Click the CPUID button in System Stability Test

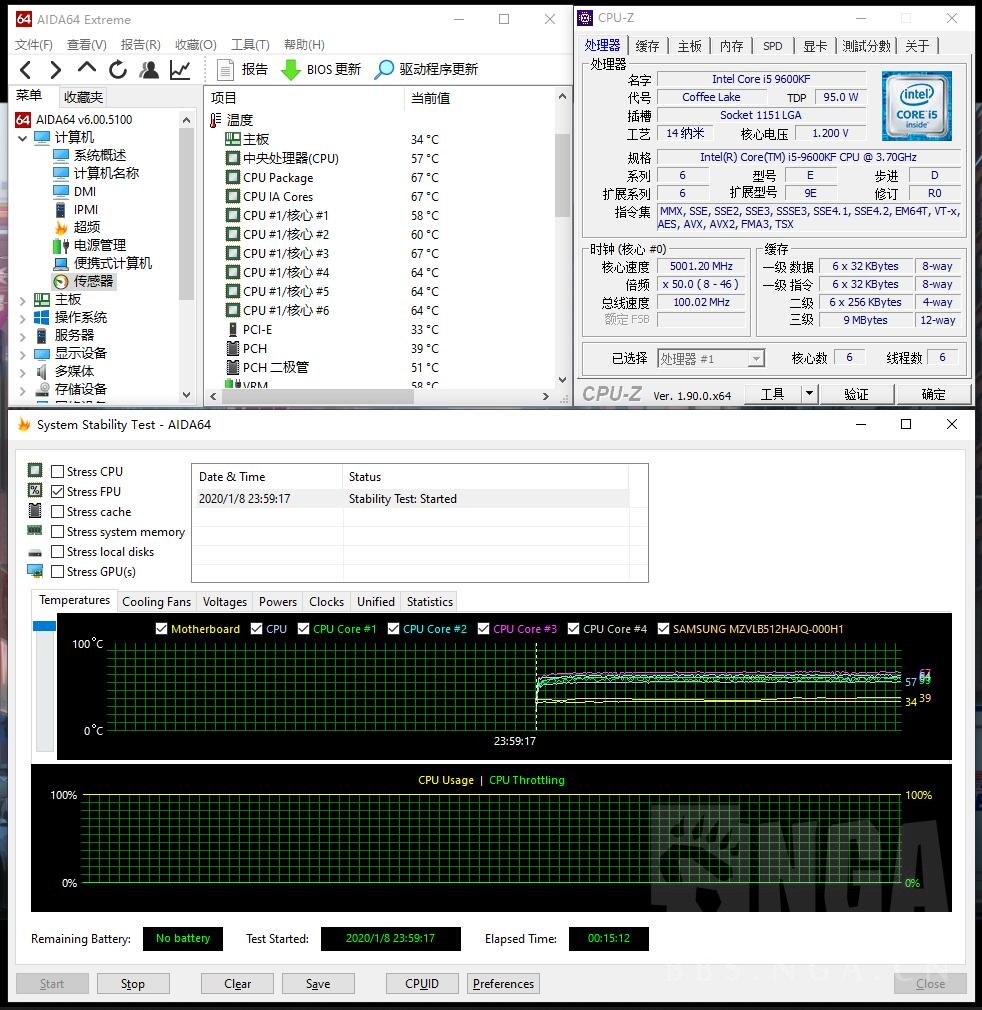coord(422,983)
